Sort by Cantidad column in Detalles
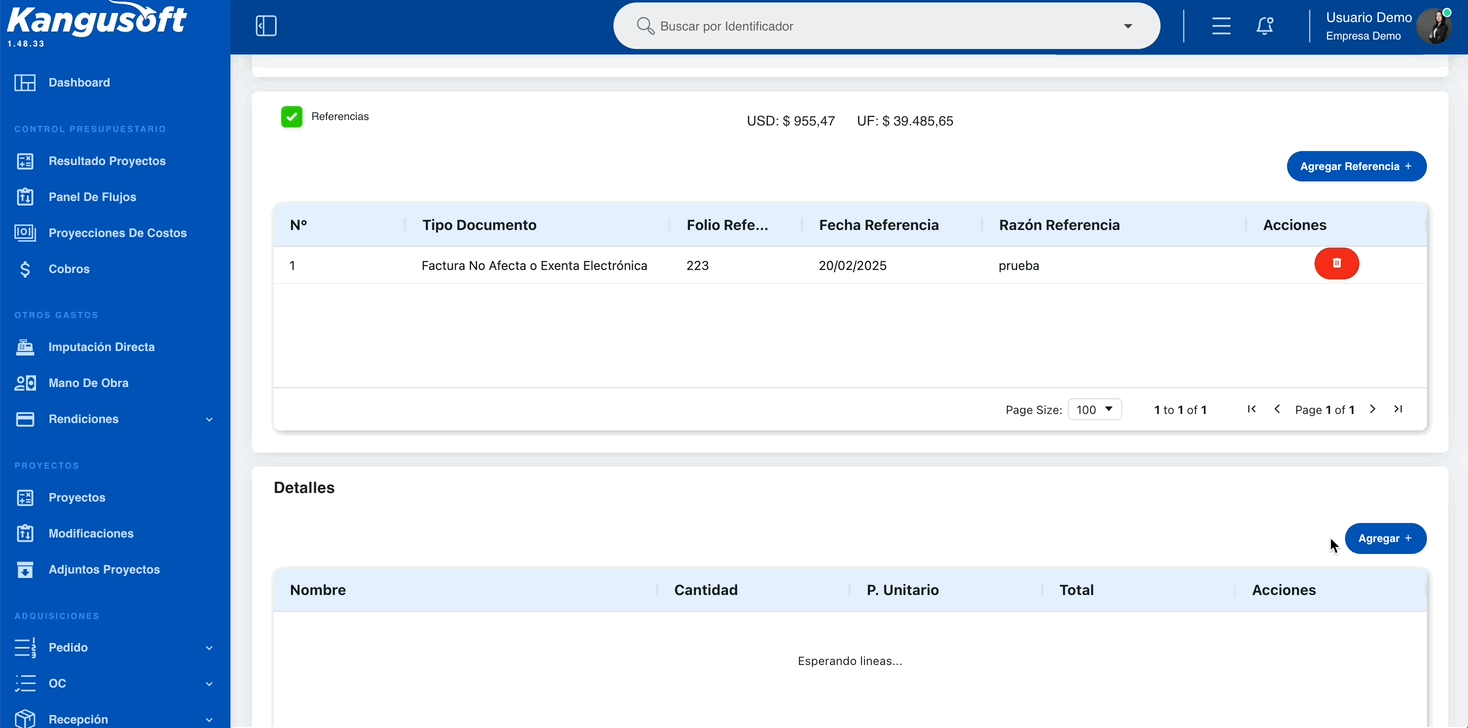 tap(706, 590)
